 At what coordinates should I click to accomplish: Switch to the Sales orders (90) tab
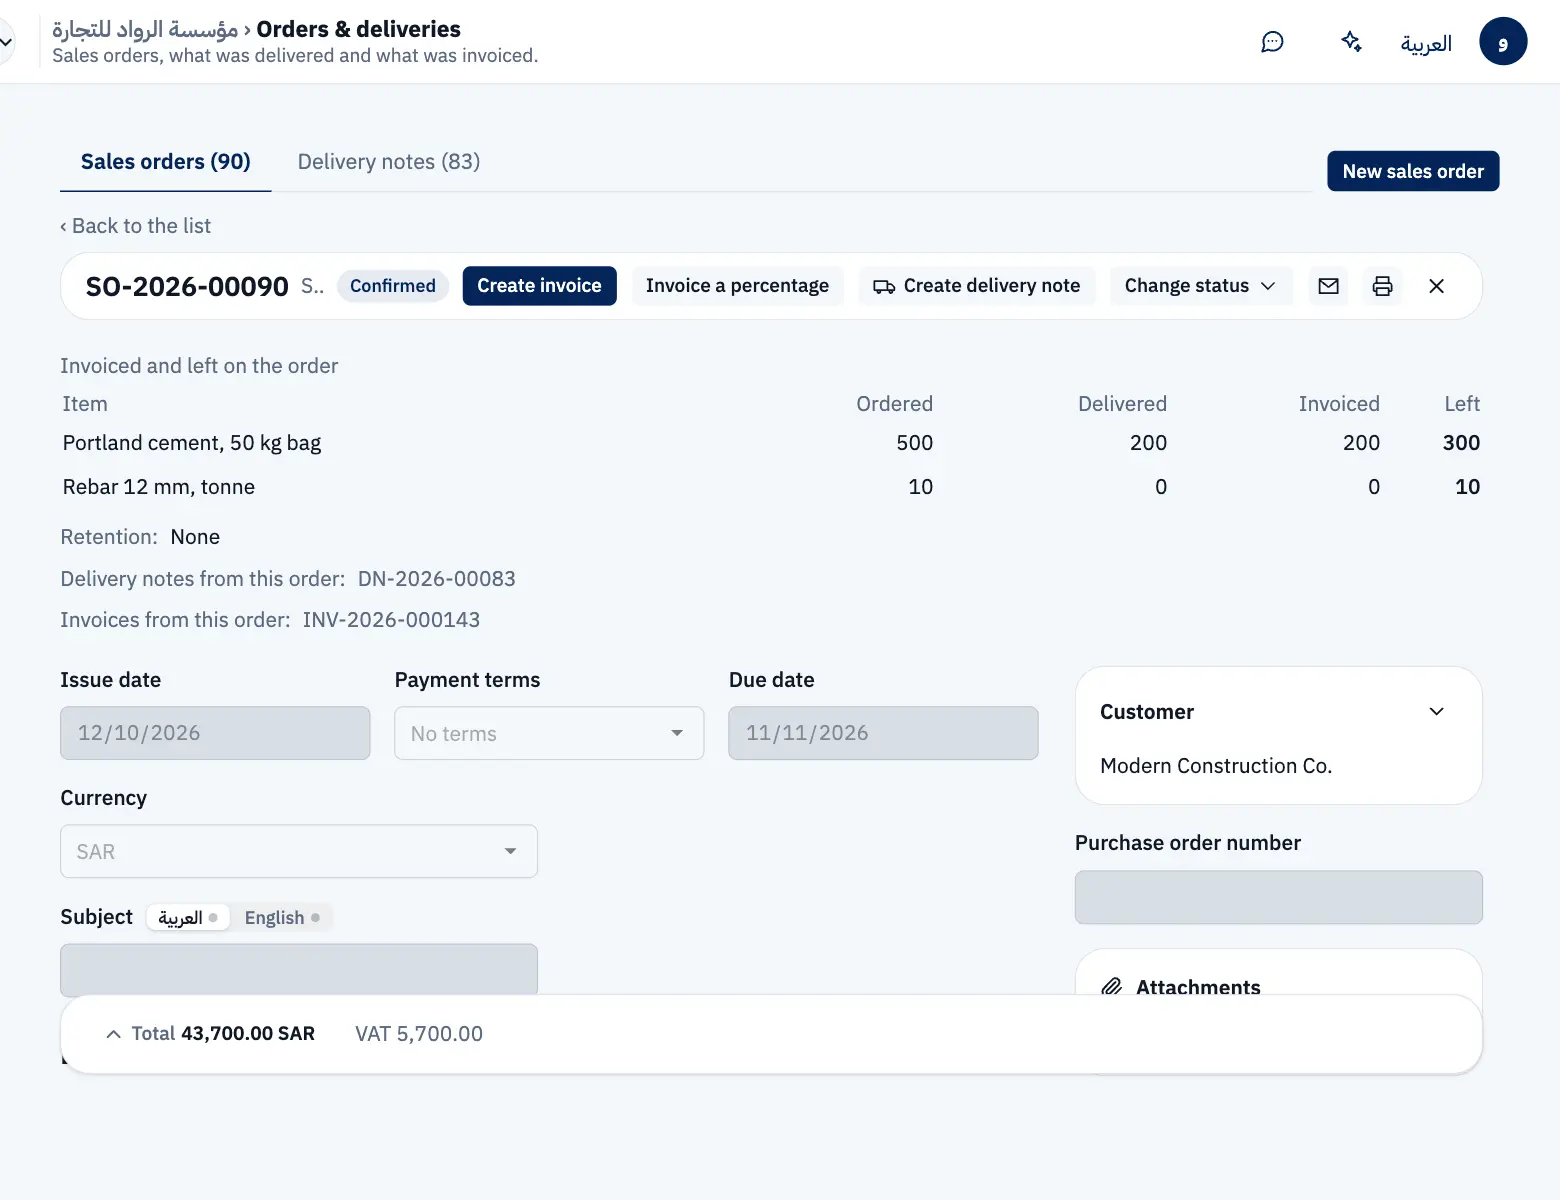165,162
